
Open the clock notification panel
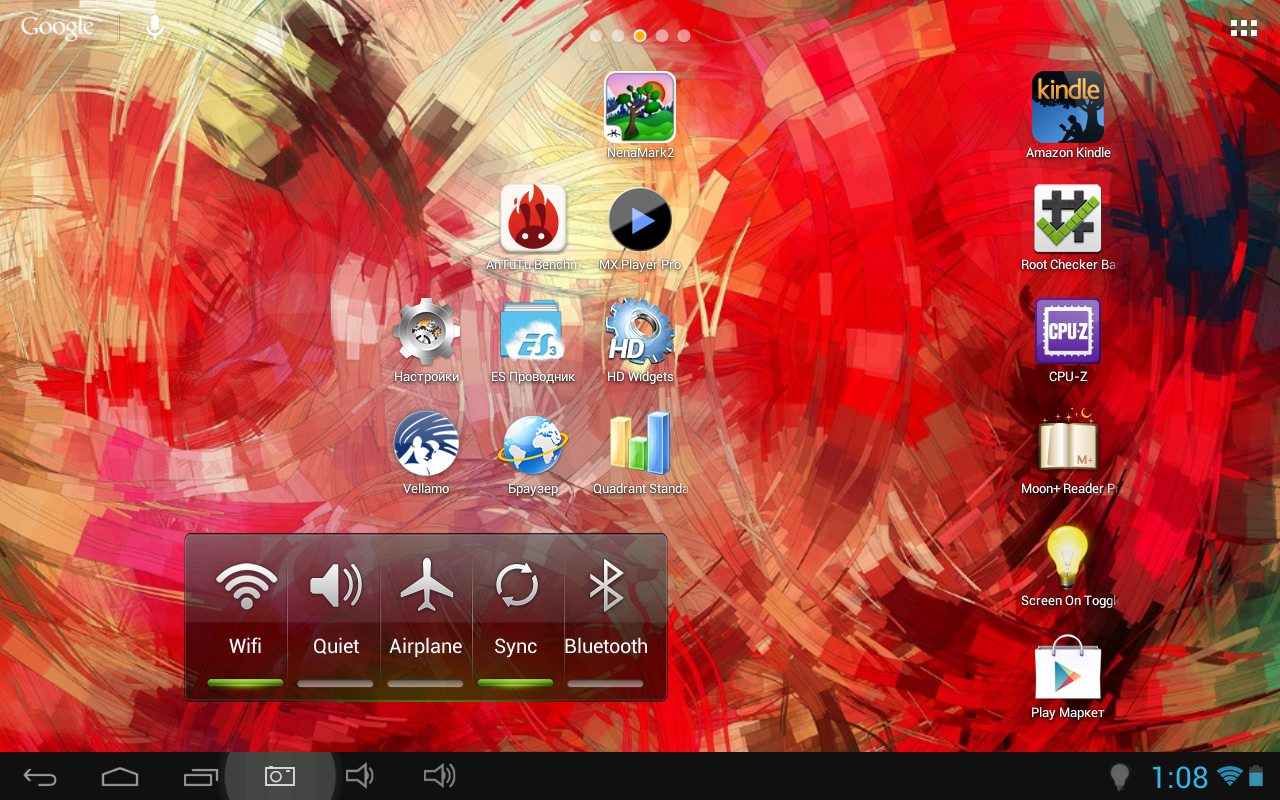click(x=1179, y=777)
